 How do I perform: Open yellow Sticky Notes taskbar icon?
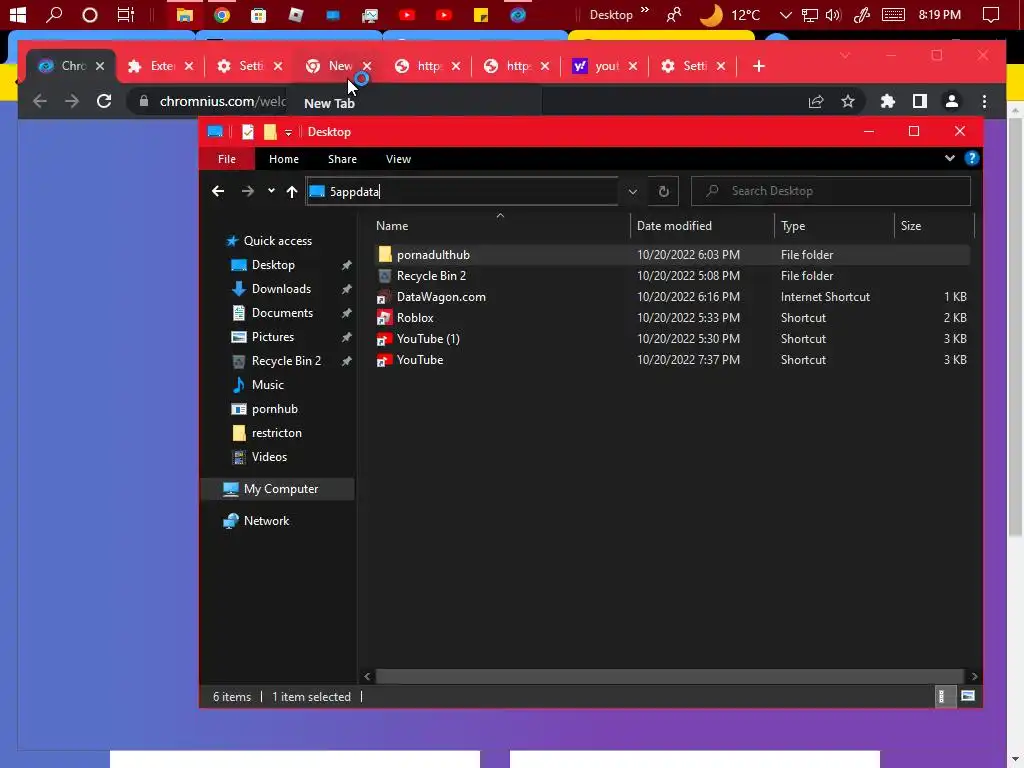pyautogui.click(x=481, y=14)
